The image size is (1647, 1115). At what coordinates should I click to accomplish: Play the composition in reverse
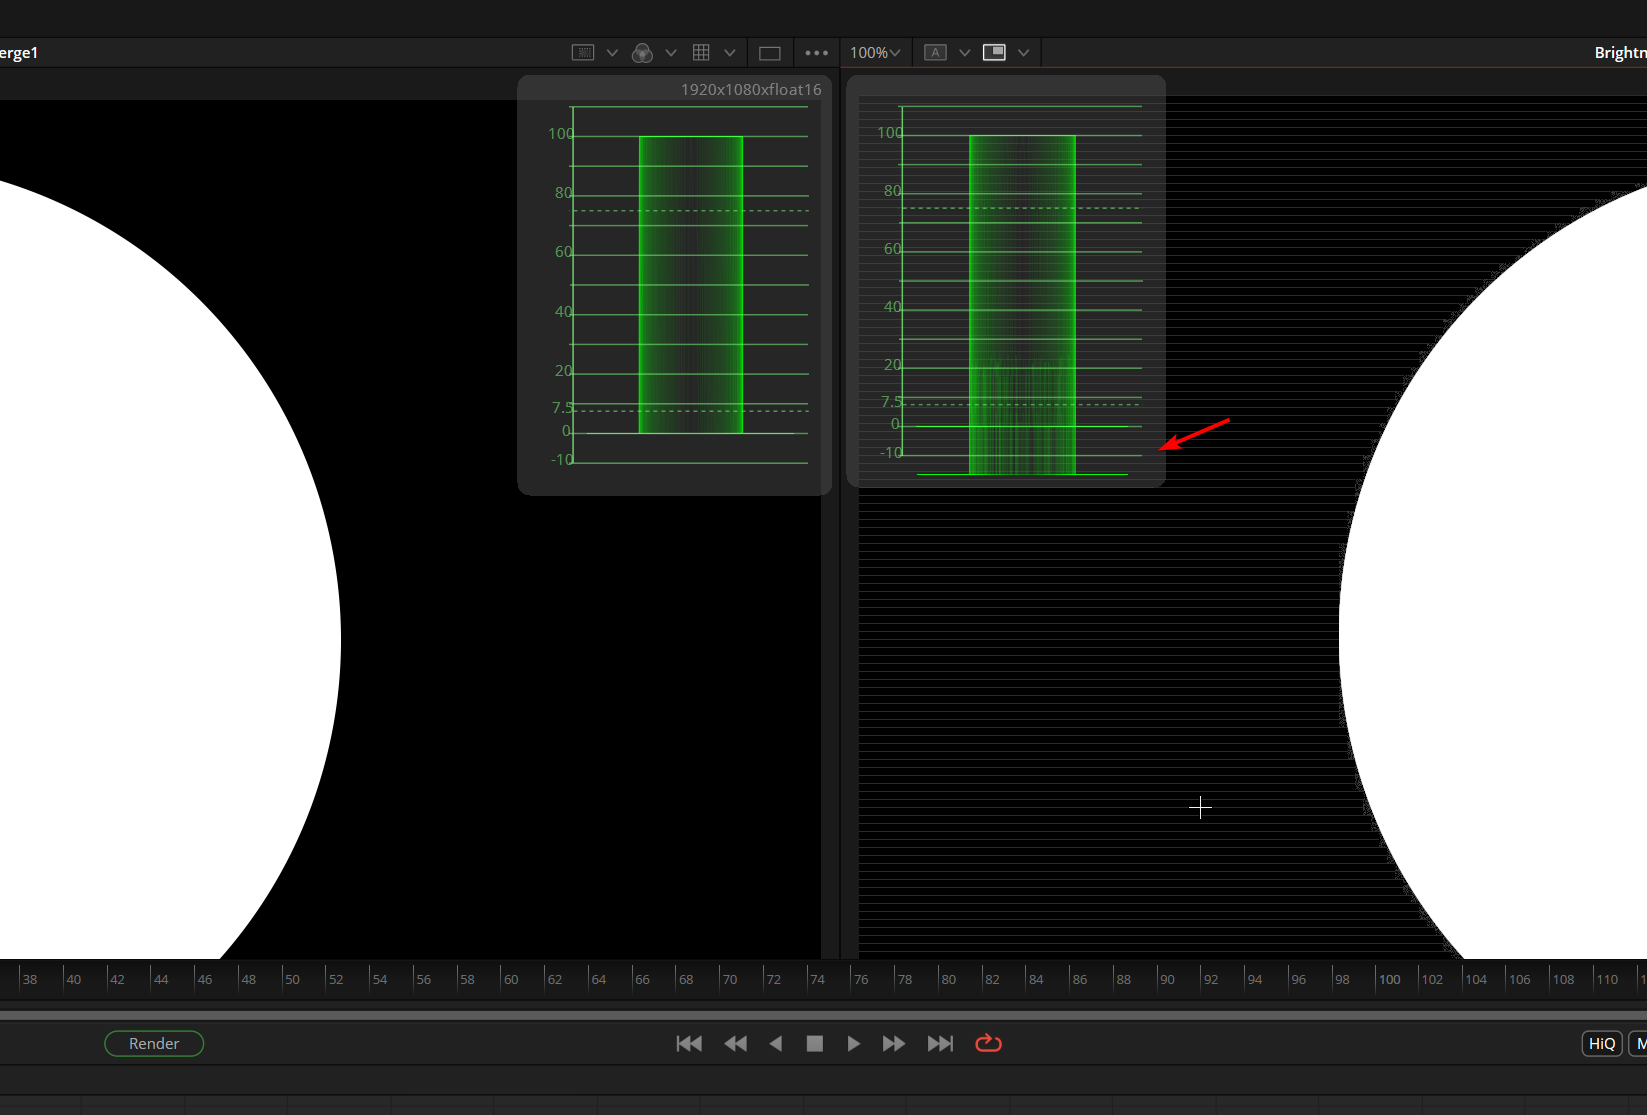776,1043
